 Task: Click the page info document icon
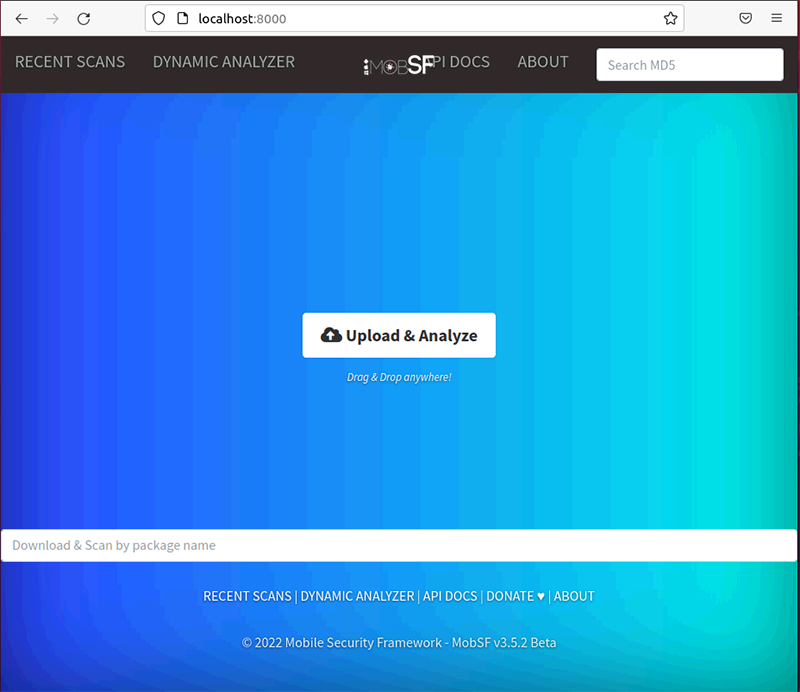(x=182, y=19)
